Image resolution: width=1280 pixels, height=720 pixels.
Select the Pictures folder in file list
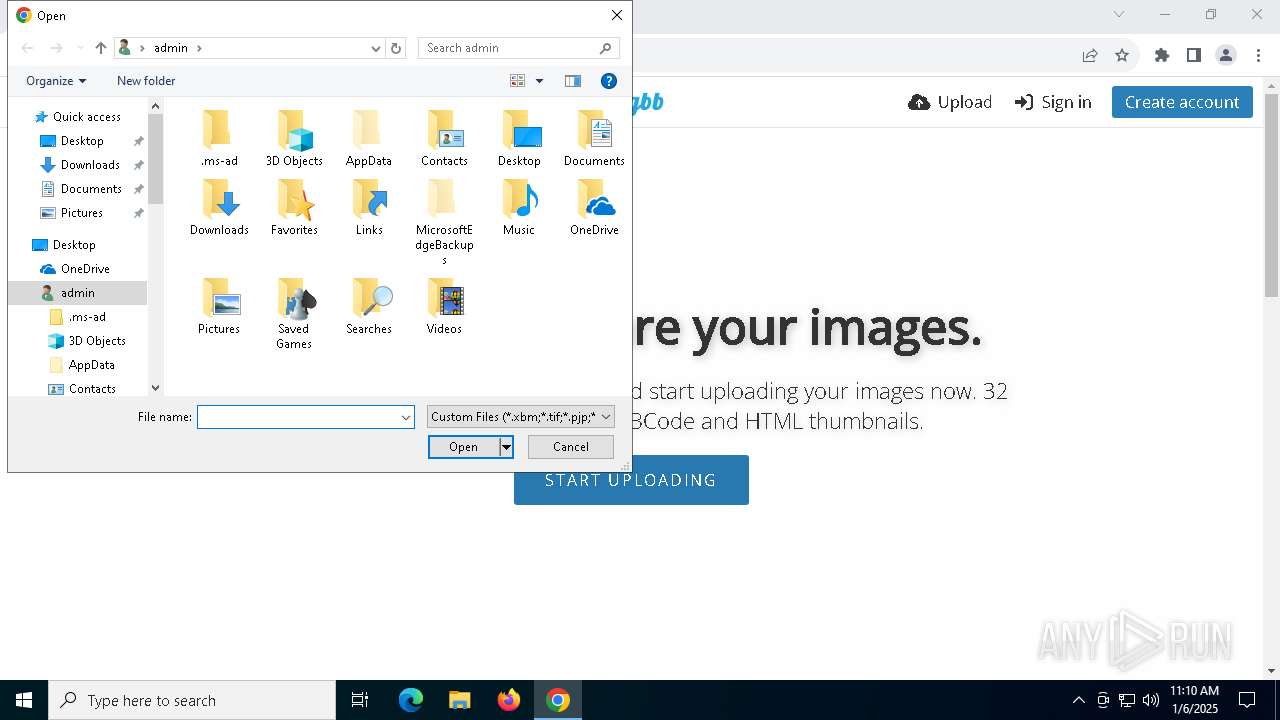pos(219,306)
